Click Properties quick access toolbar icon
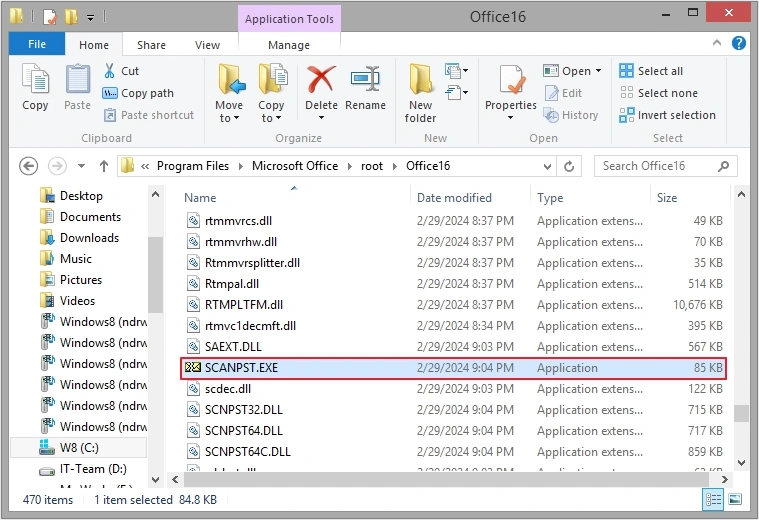Screen dimensions: 759x520 pos(50,17)
